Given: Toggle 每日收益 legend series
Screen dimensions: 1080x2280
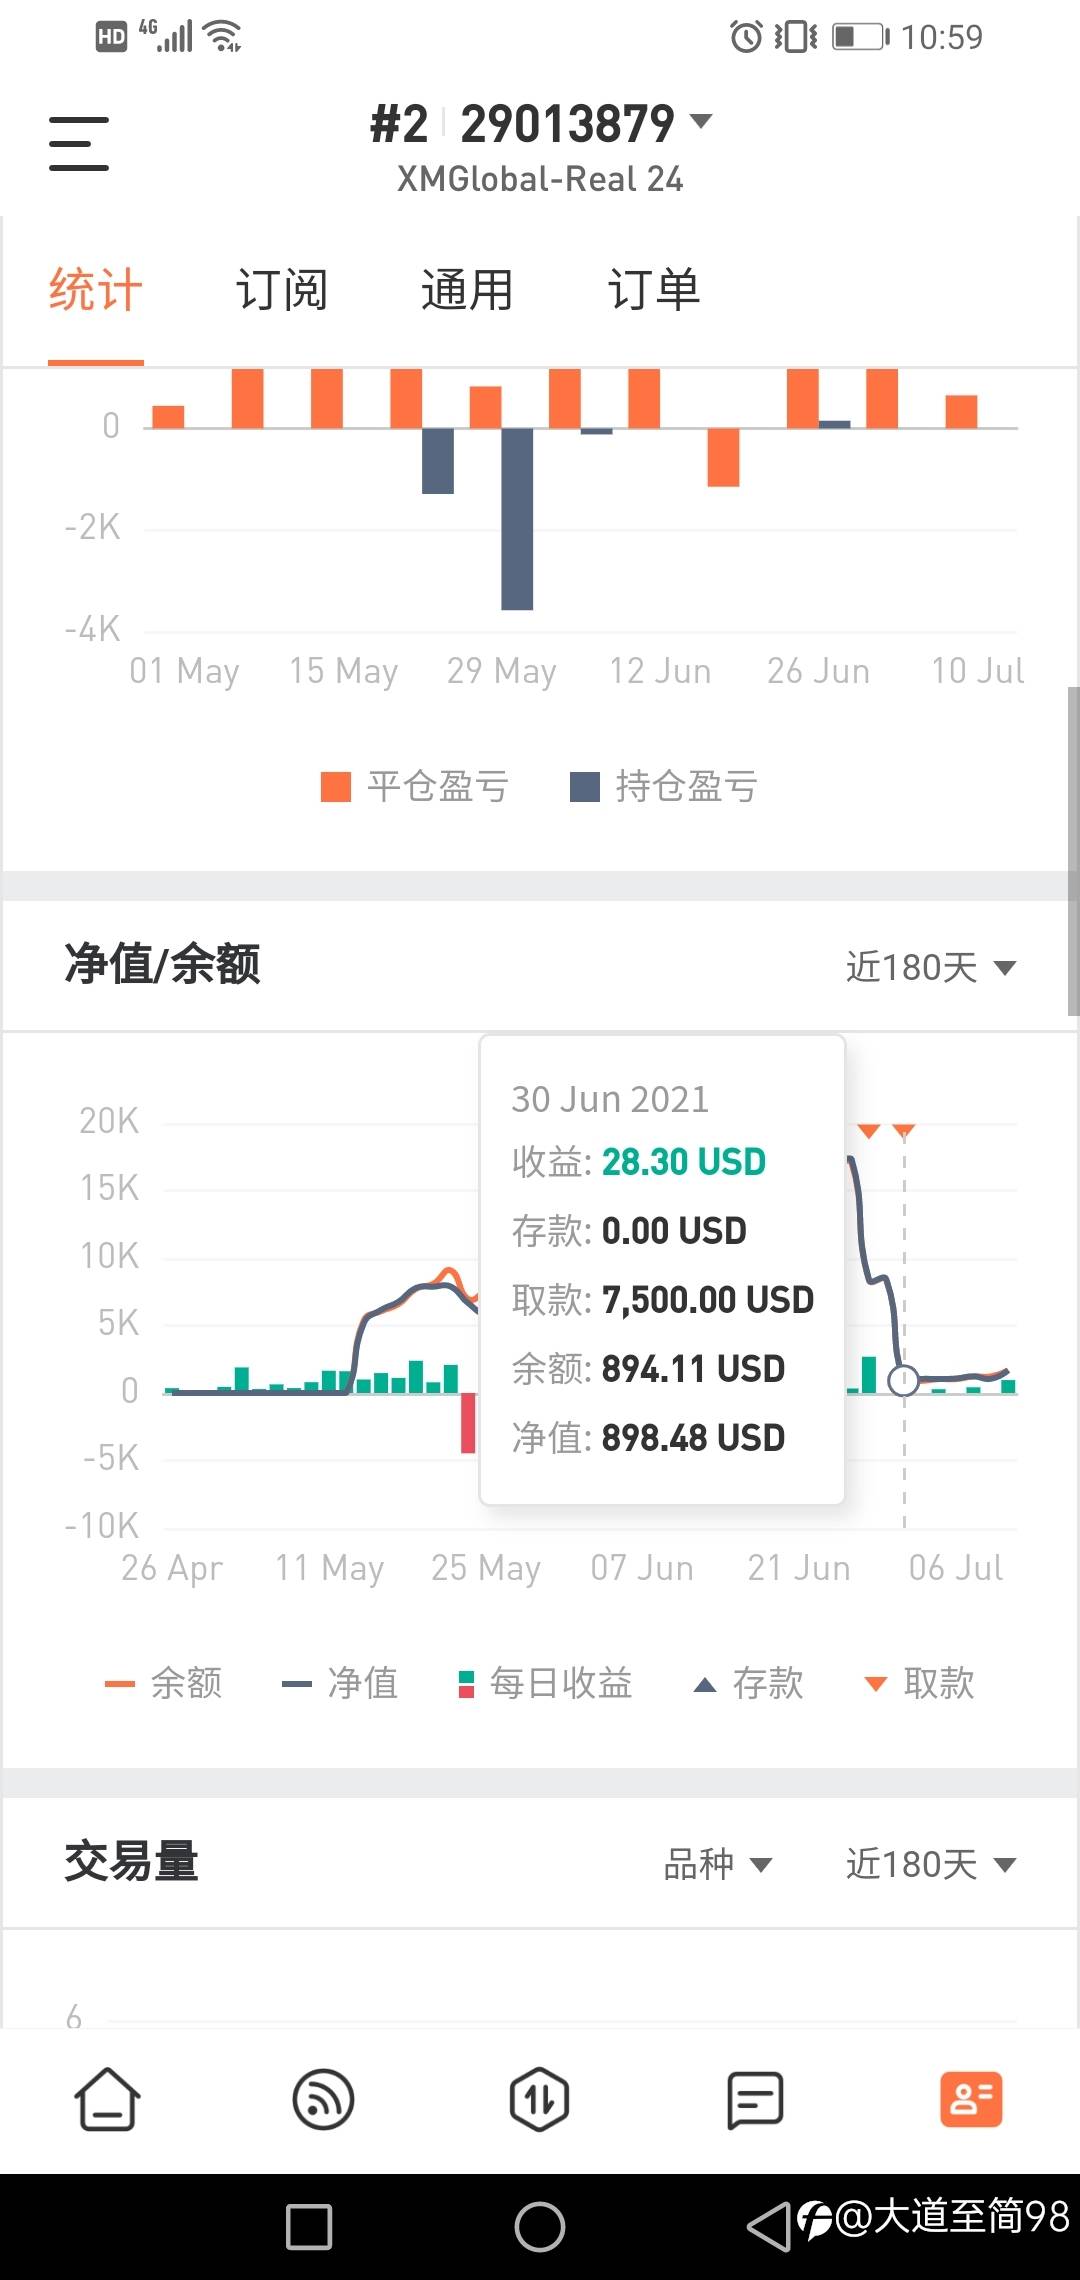Looking at the screenshot, I should pyautogui.click(x=545, y=1684).
